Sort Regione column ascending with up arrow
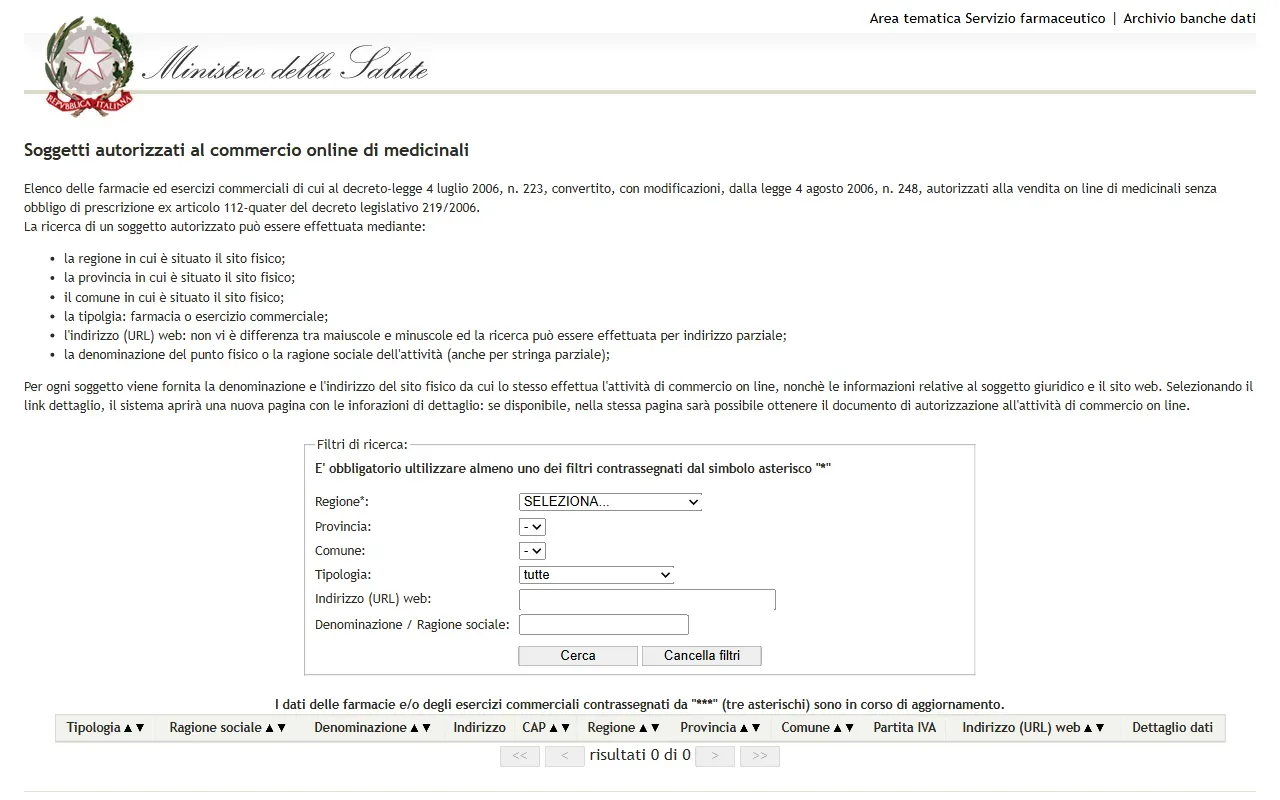This screenshot has height=800, width=1280. coord(643,728)
